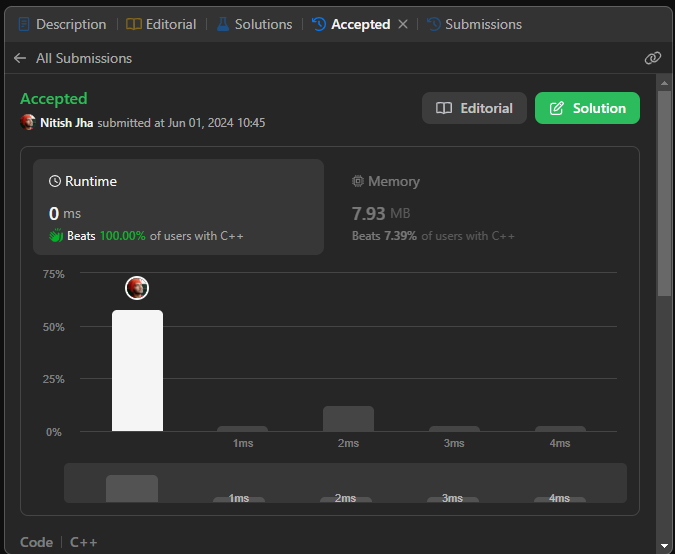675x554 pixels.
Task: Click the 0 ms runtime value
Action: pyautogui.click(x=65, y=214)
